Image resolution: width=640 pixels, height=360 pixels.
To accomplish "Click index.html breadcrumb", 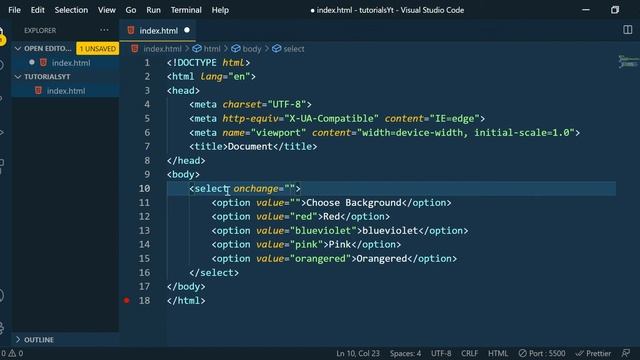I will [162, 49].
